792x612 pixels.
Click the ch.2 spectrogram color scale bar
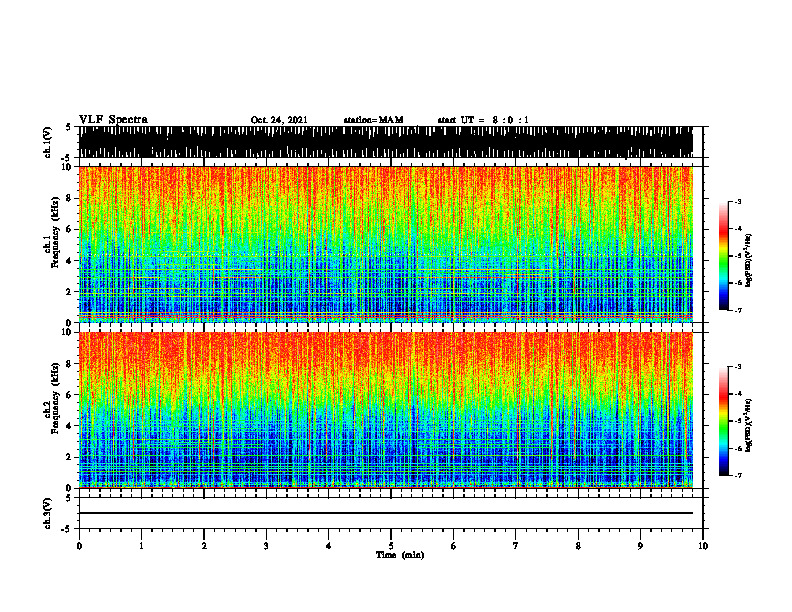tap(724, 421)
